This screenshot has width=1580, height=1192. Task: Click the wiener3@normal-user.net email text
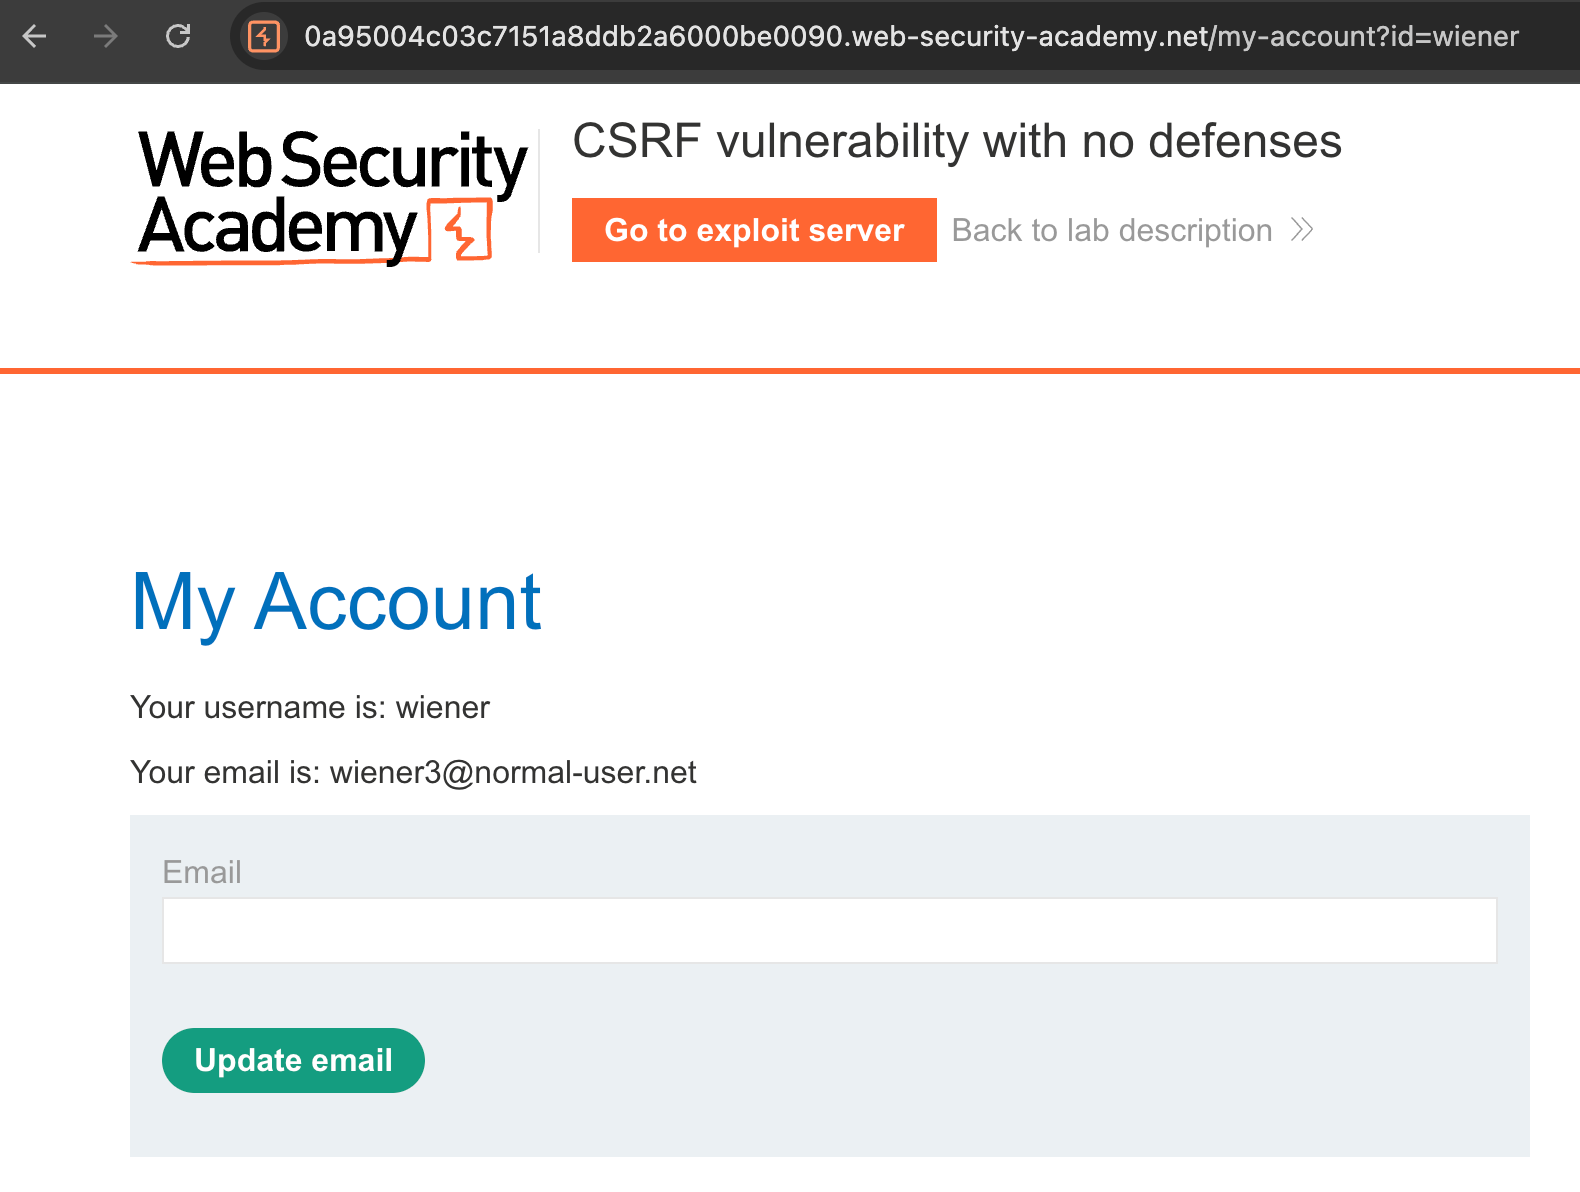coord(513,772)
